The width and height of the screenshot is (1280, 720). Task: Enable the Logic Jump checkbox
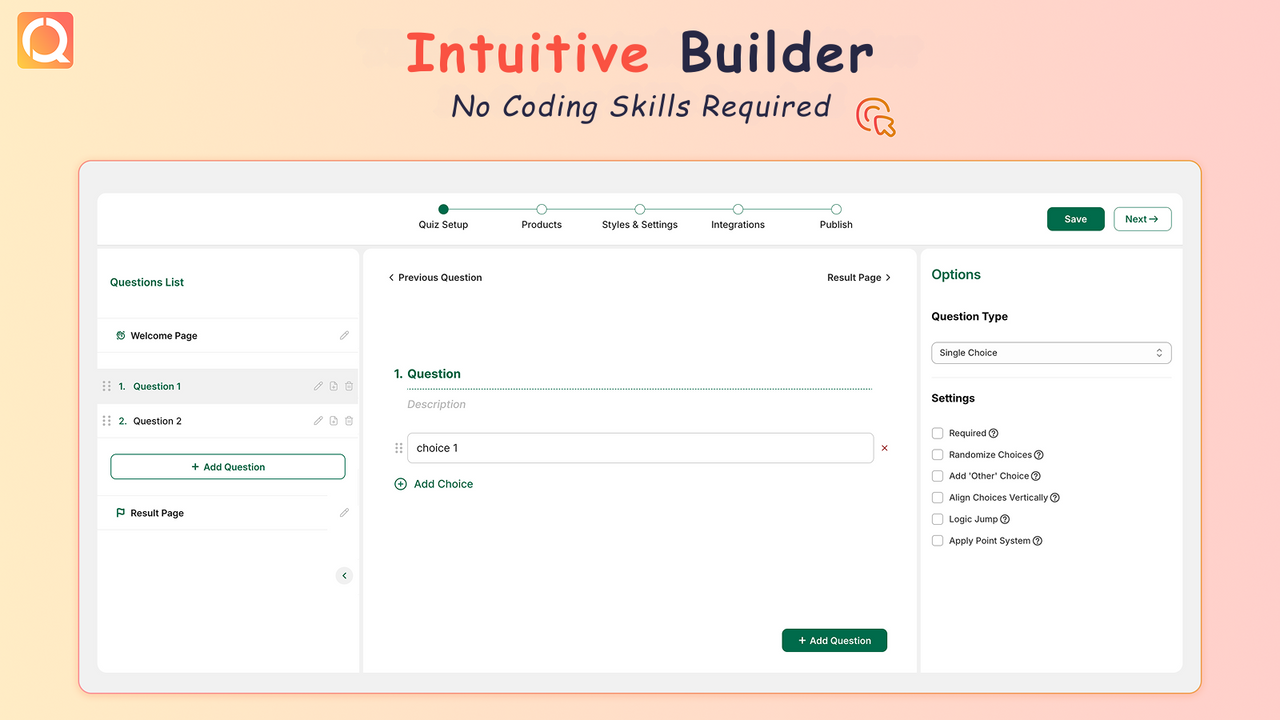[938, 519]
